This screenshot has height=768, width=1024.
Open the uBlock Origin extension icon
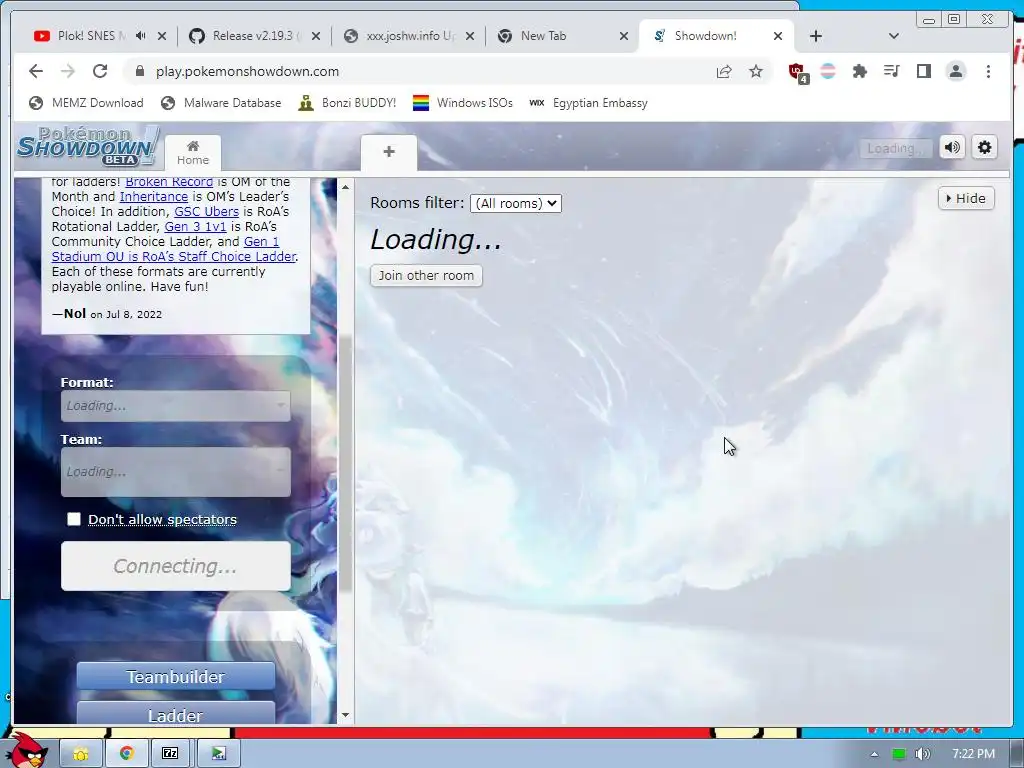coord(797,72)
